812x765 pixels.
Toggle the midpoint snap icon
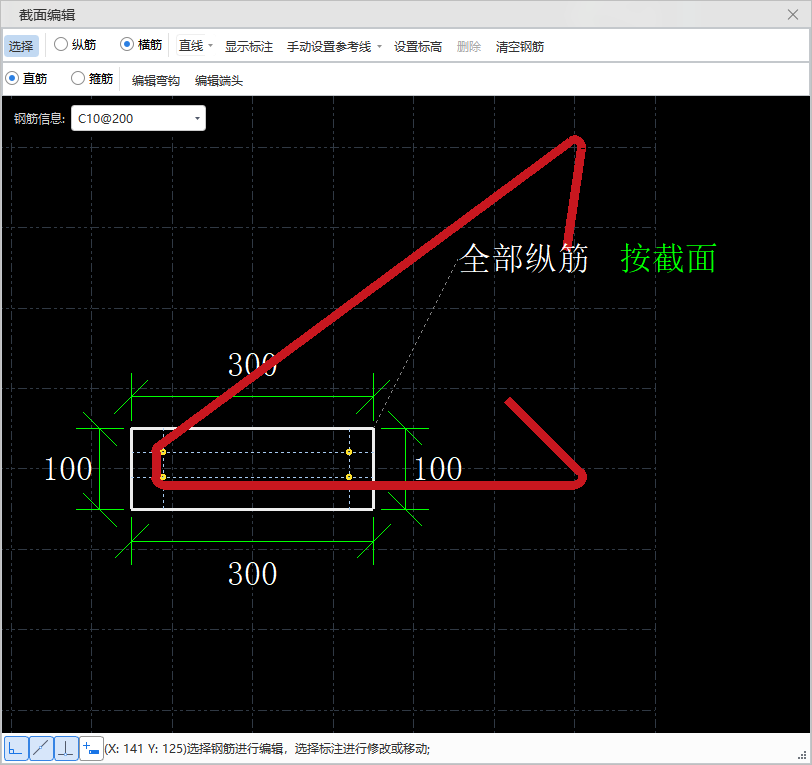41,748
